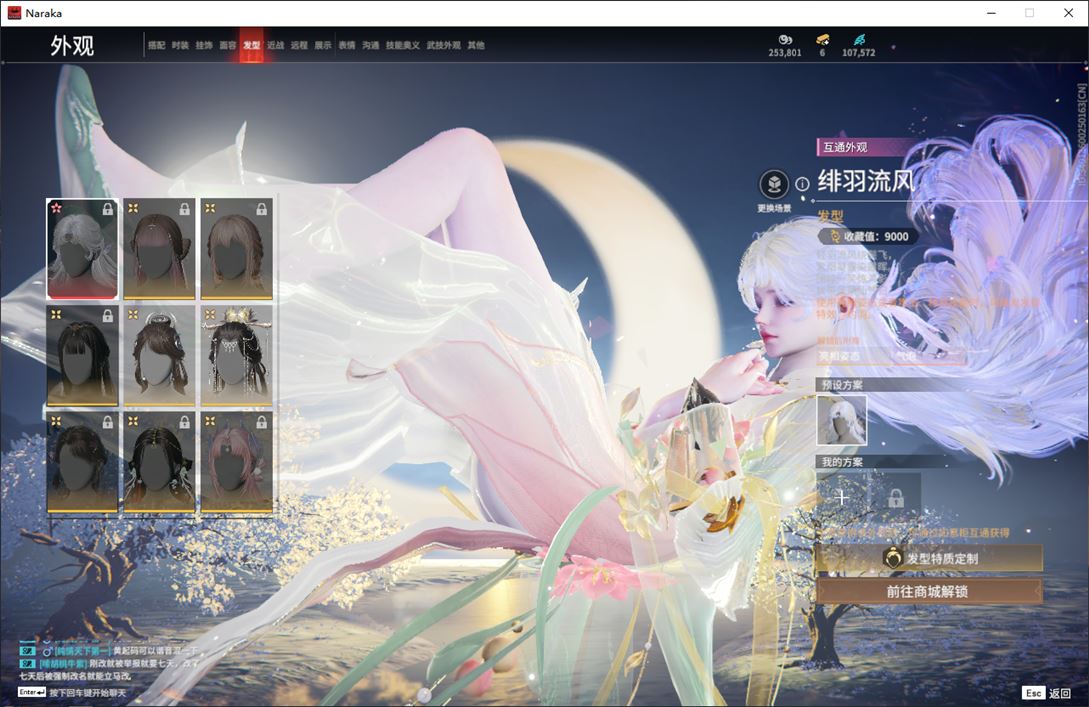The width and height of the screenshot is (1089, 707).
Task: Select the locked black long hair with bangs
Action: click(x=82, y=356)
